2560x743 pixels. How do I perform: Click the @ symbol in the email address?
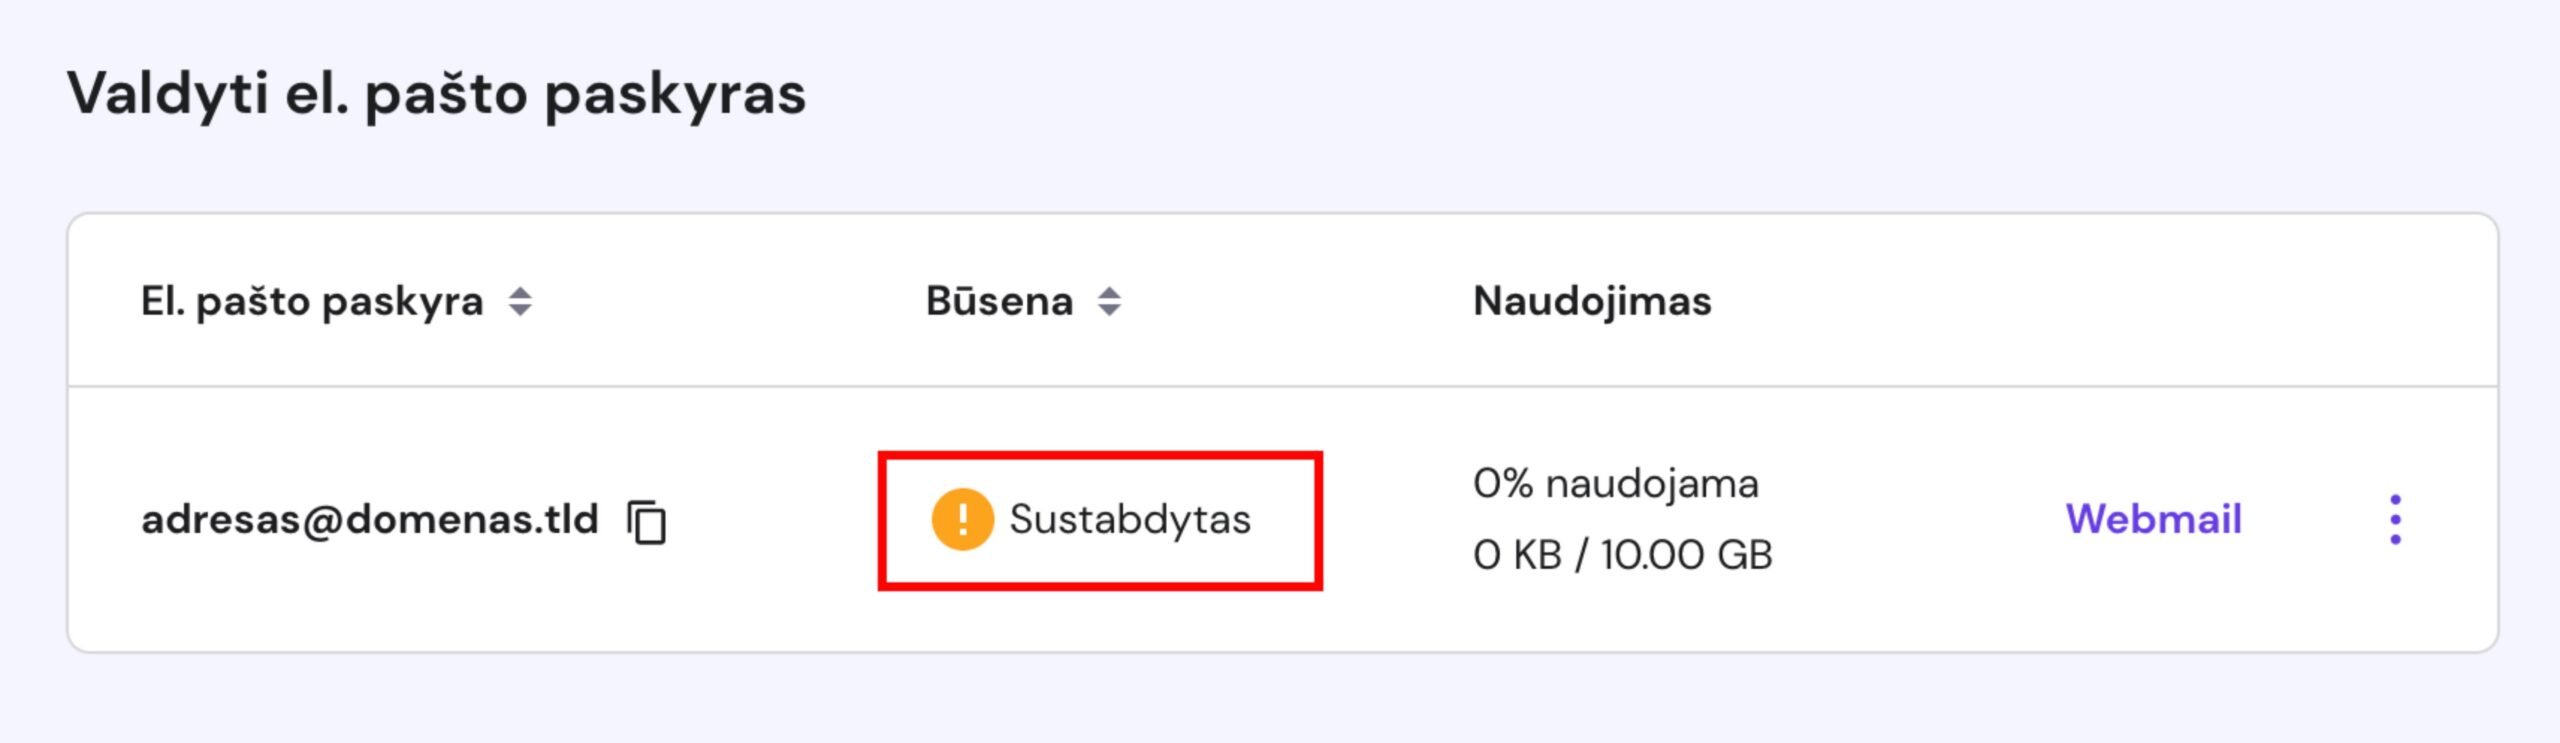pyautogui.click(x=322, y=520)
